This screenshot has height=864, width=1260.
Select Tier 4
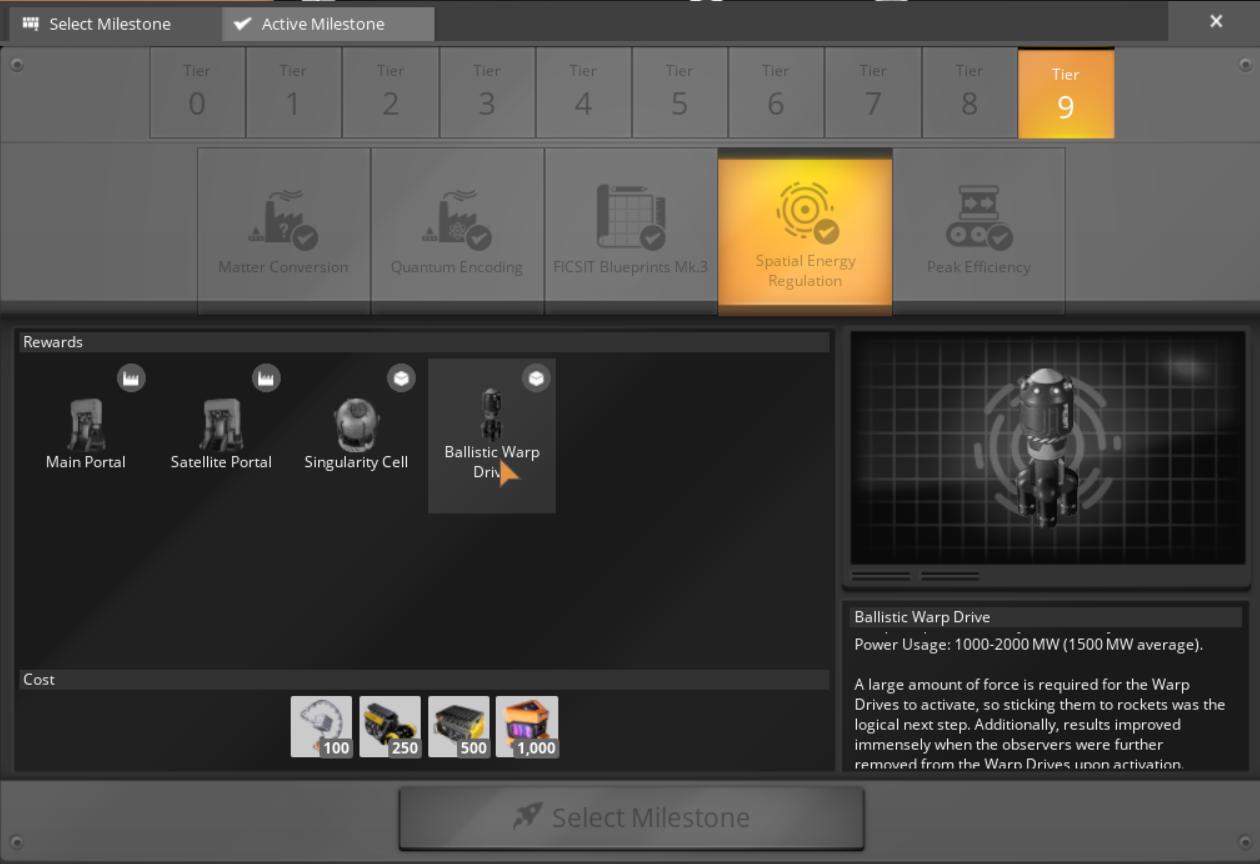(583, 93)
